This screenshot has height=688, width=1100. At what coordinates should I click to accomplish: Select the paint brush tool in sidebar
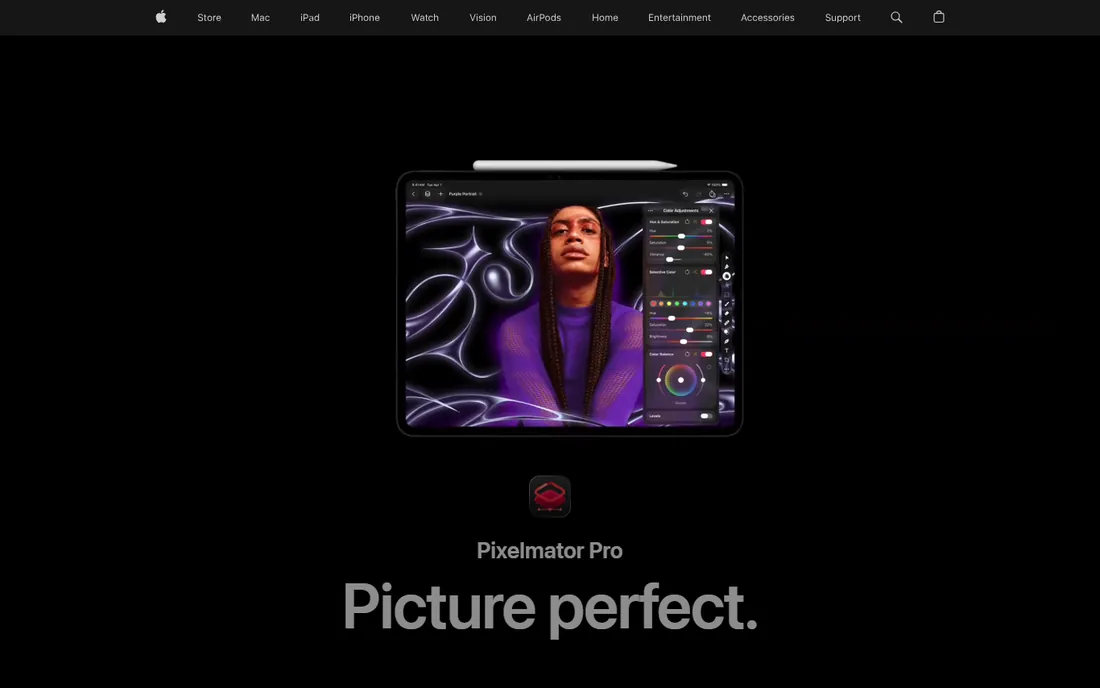tap(727, 304)
